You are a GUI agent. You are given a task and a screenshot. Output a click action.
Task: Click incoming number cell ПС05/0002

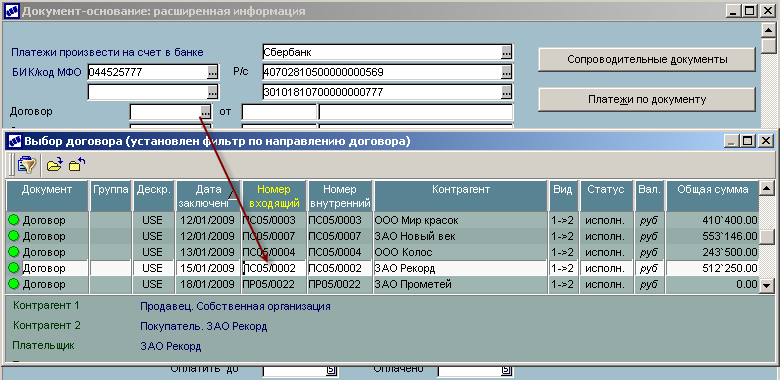(274, 268)
